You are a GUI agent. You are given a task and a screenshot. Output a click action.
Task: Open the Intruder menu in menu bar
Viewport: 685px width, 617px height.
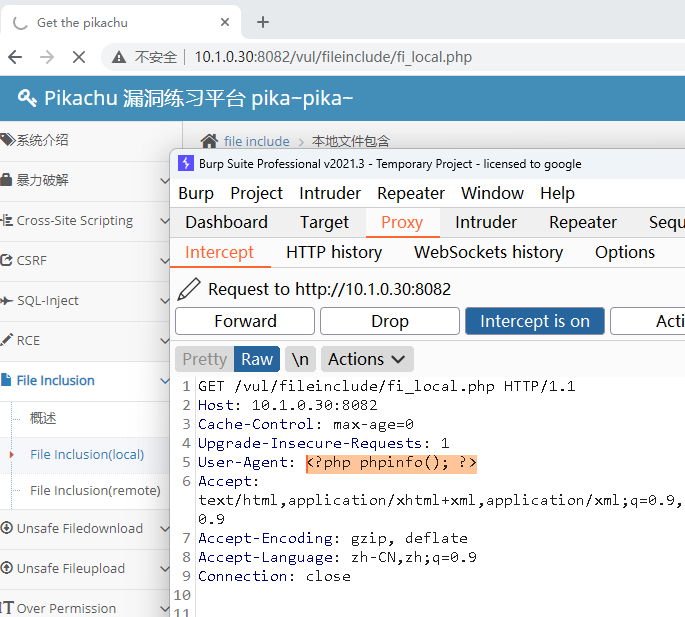[x=330, y=193]
